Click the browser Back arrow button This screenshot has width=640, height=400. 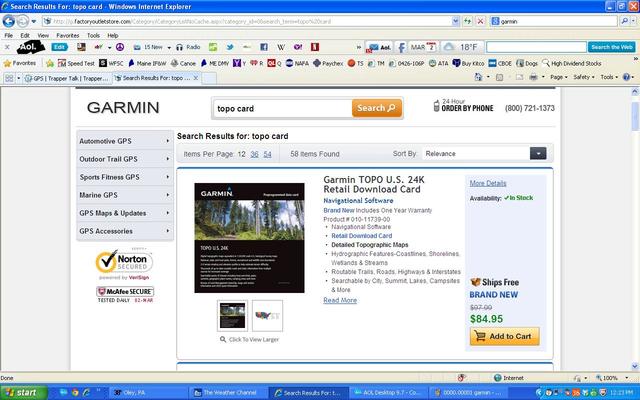(9, 21)
